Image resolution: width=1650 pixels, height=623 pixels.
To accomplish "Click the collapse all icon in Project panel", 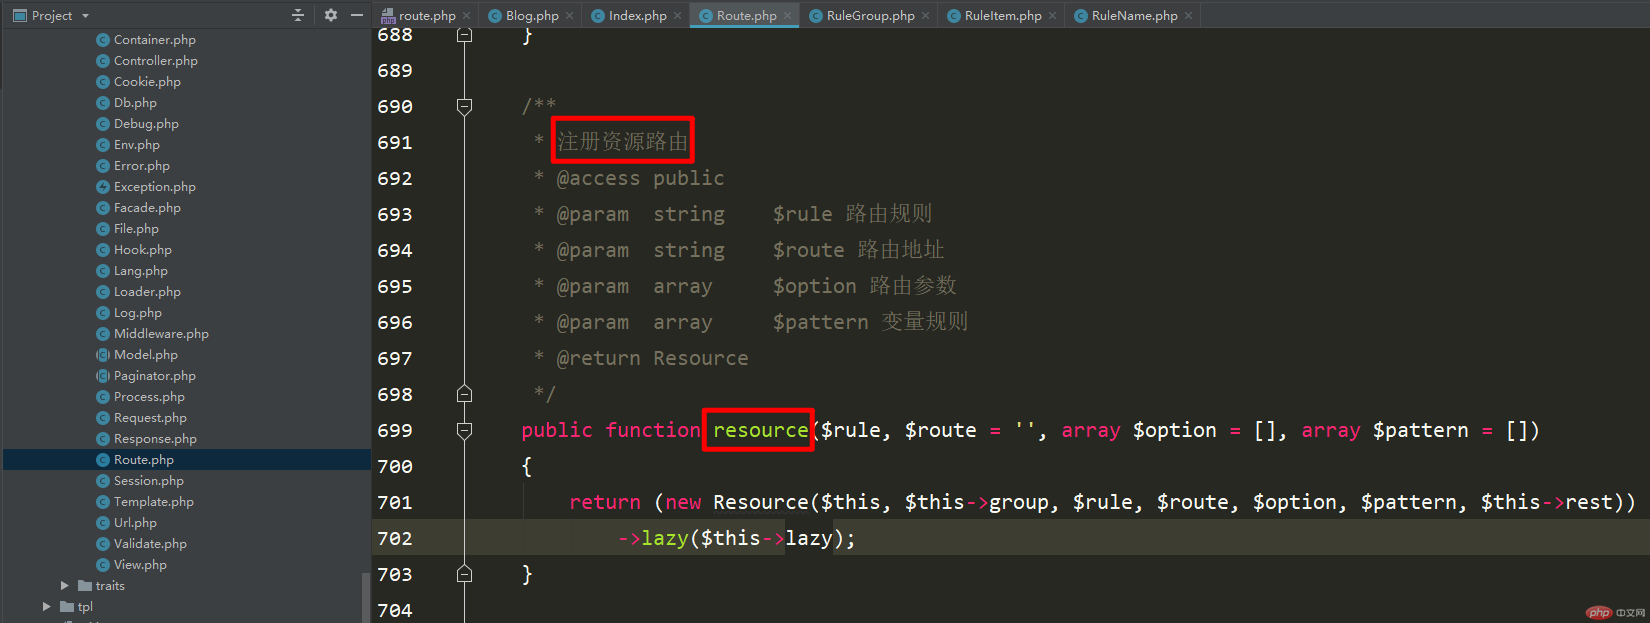I will click(297, 15).
